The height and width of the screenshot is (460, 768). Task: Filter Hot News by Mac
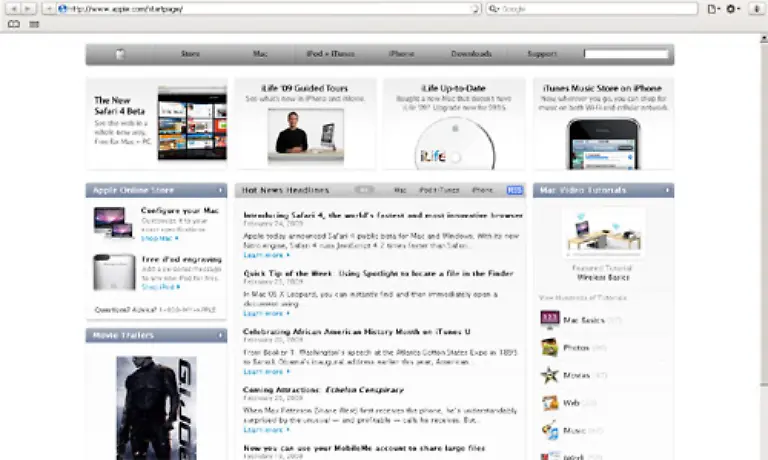[x=400, y=190]
